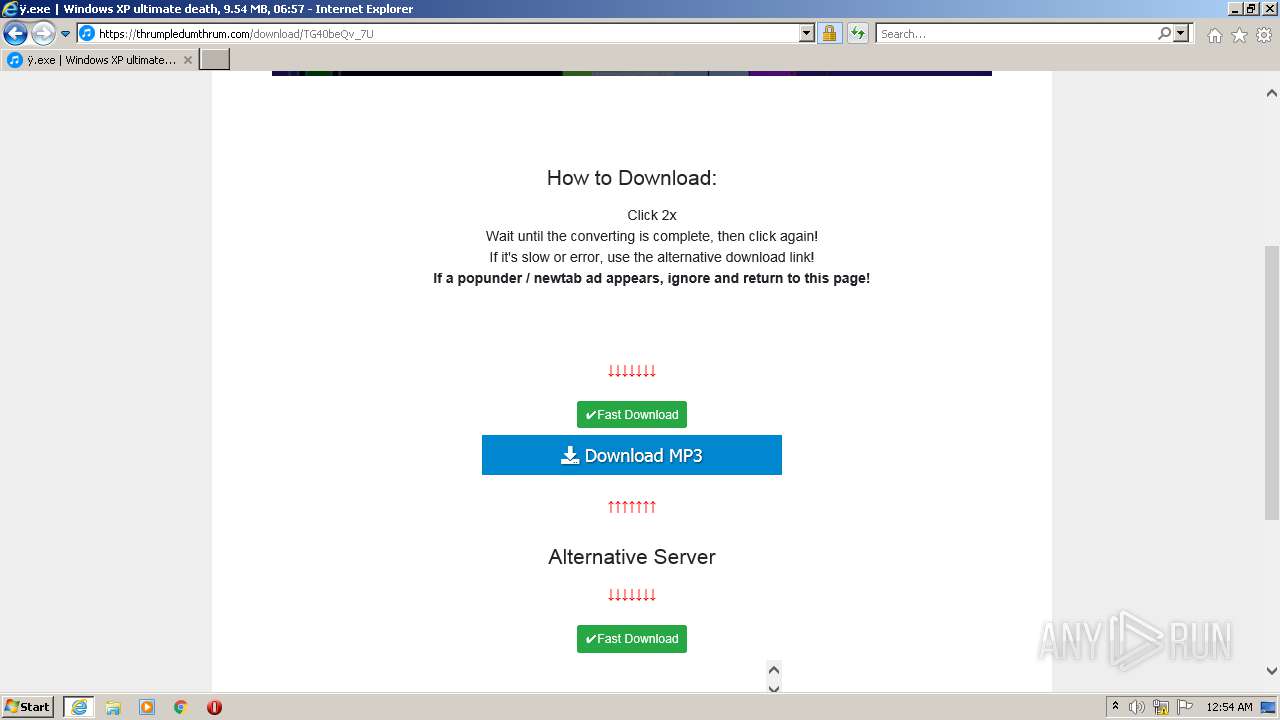Click the 'If it's slow or error' line
This screenshot has height=720, width=1280.
[x=652, y=257]
